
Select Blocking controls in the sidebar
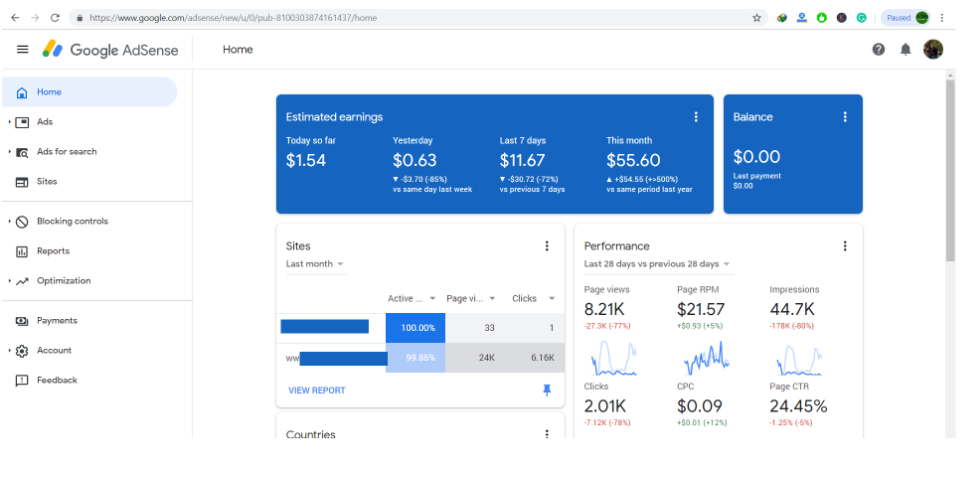tap(72, 221)
